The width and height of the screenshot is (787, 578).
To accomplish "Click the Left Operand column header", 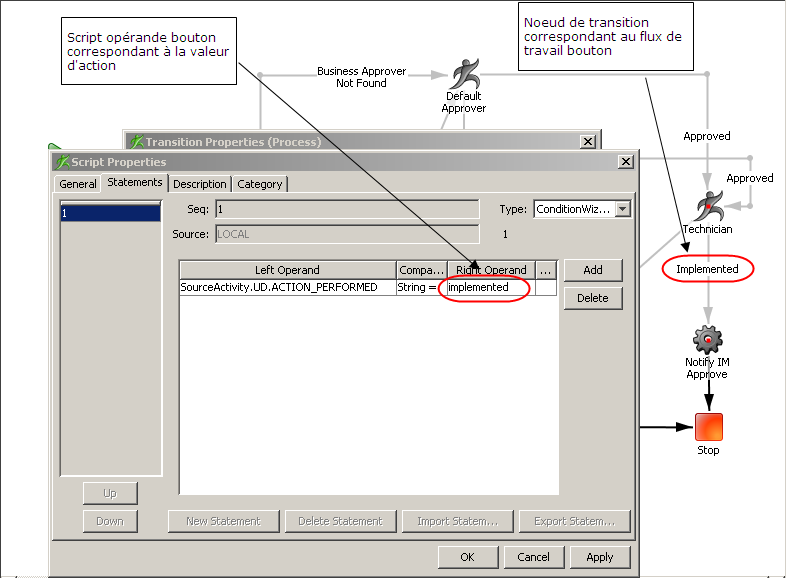I will 288,270.
